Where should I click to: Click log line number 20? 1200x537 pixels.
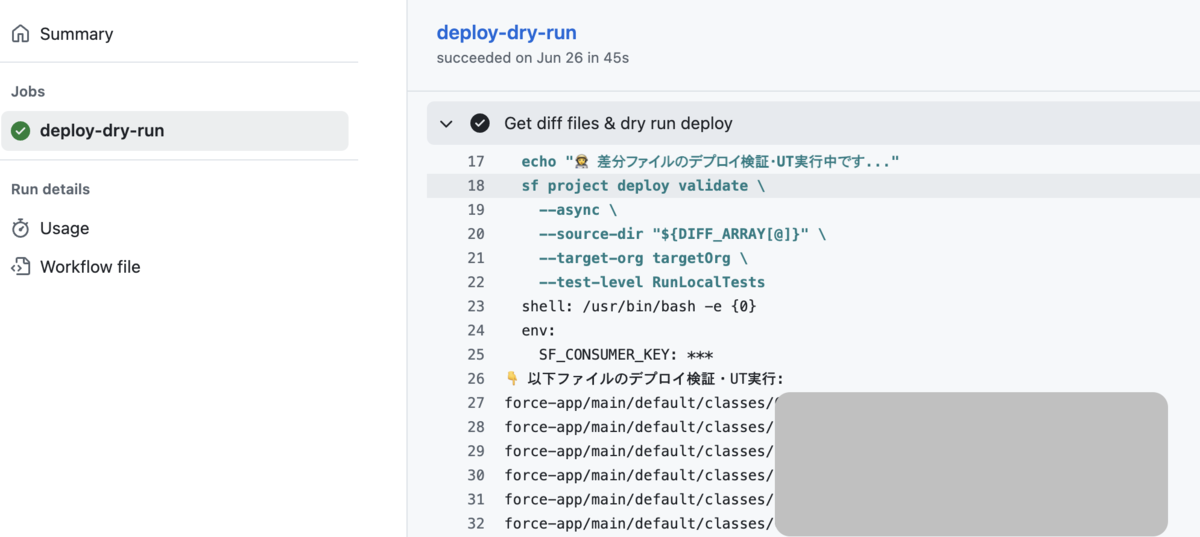click(476, 233)
